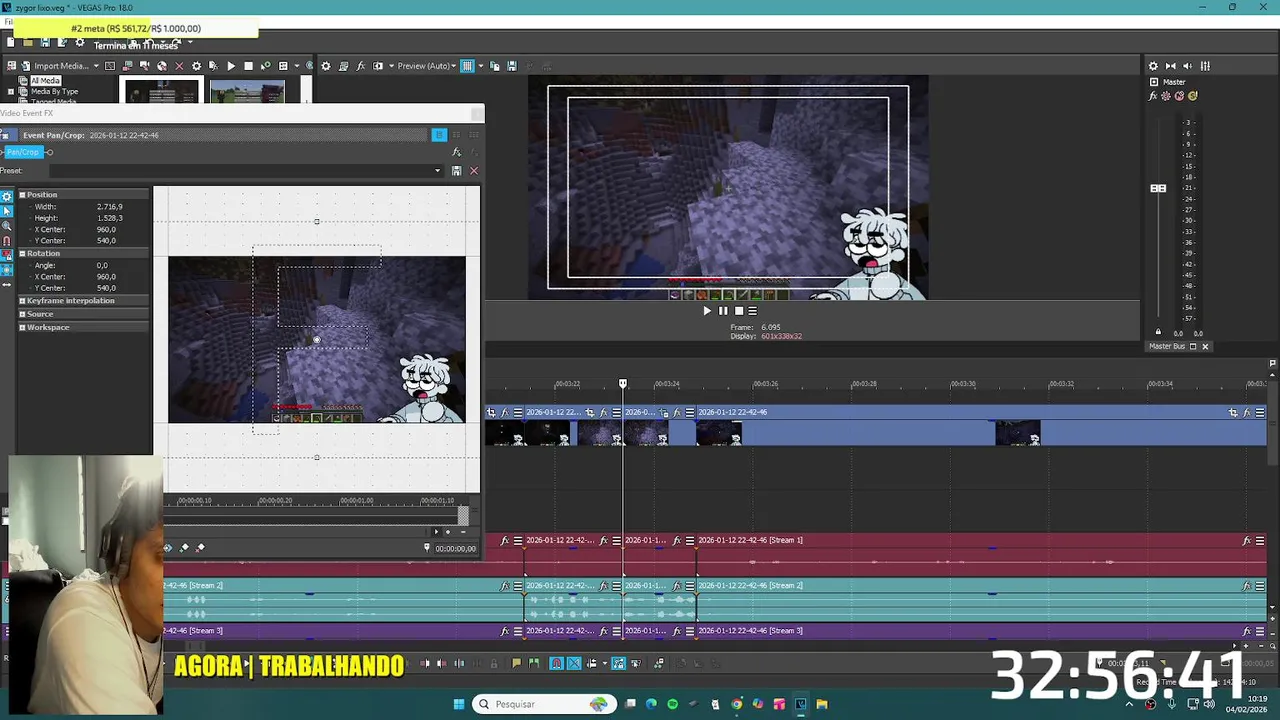Image resolution: width=1280 pixels, height=720 pixels.
Task: Open Plug-In Chain icon in Video Event FX
Action: tap(456, 152)
